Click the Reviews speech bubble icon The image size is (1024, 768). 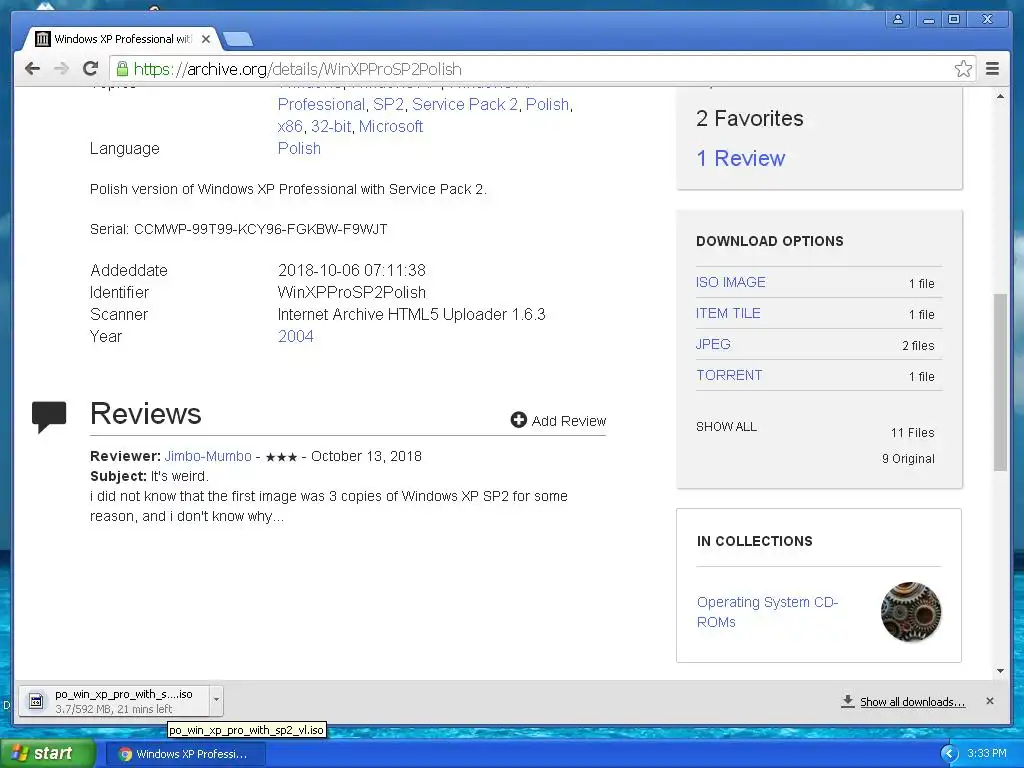49,416
